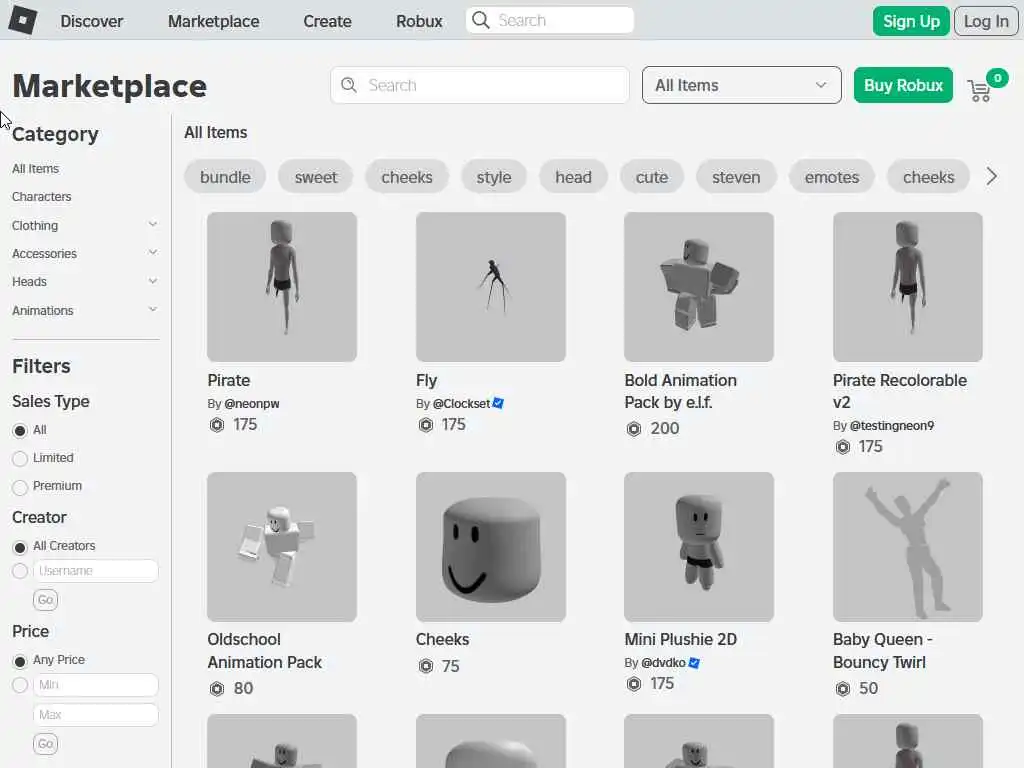This screenshot has height=768, width=1024.
Task: Select the All sales type radio button
Action: [x=20, y=430]
